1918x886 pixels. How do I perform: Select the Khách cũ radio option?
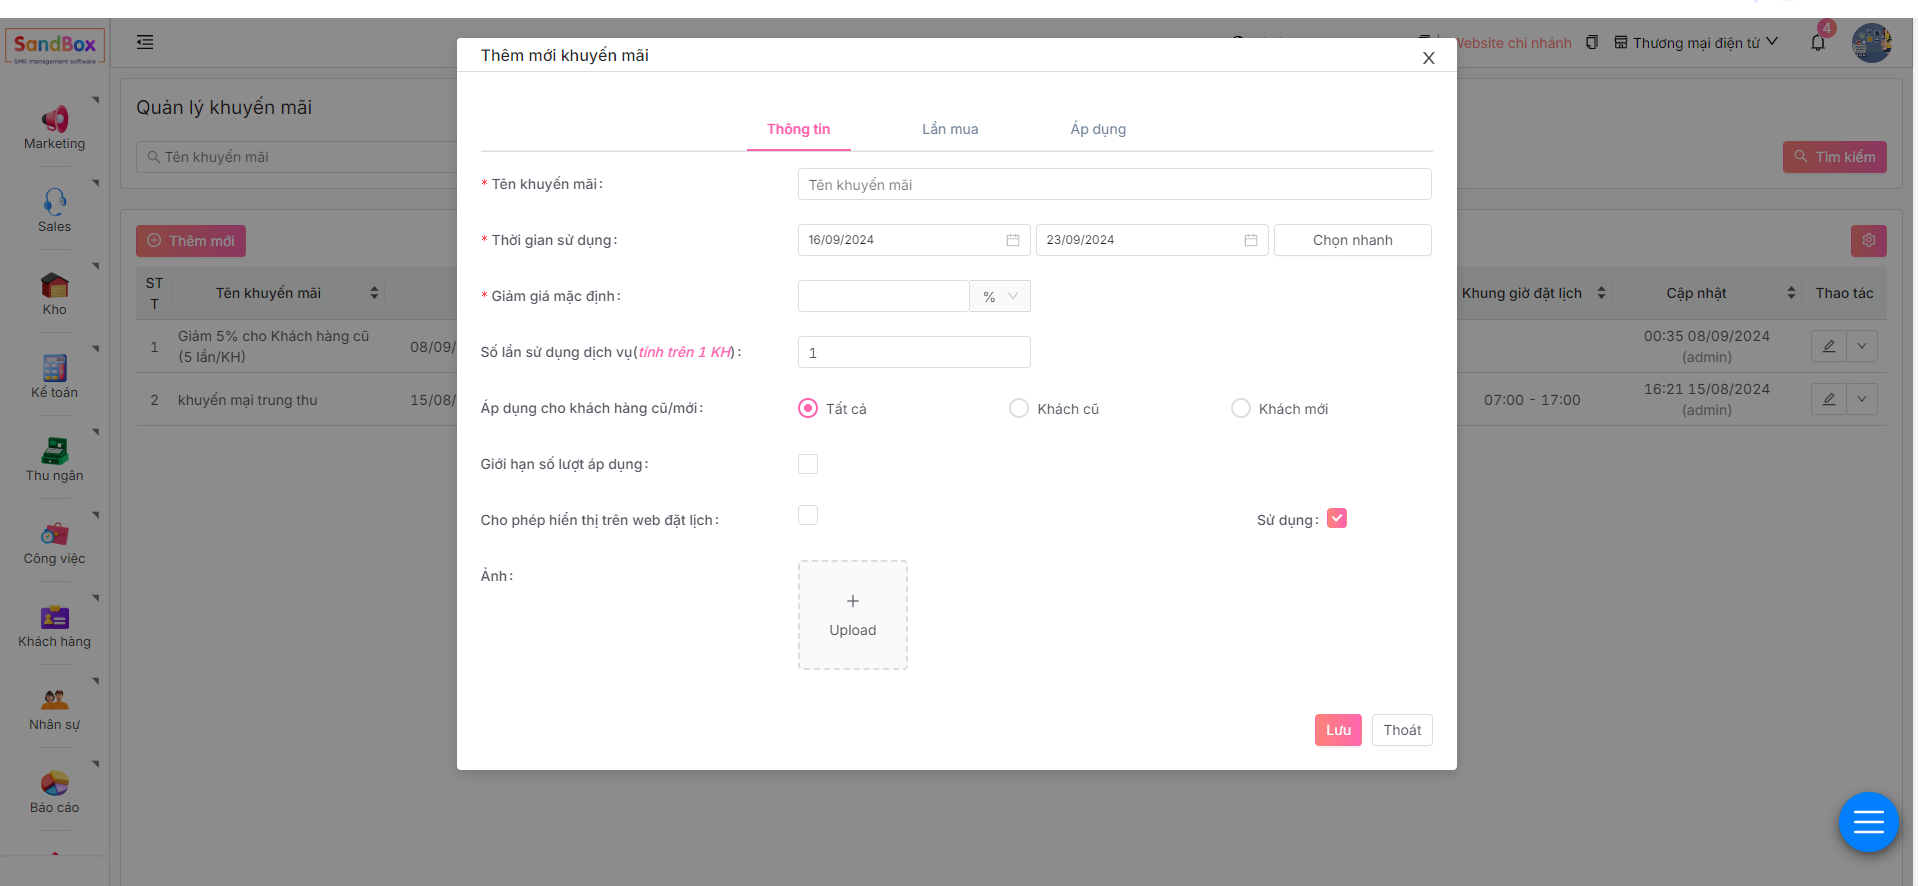click(1019, 408)
